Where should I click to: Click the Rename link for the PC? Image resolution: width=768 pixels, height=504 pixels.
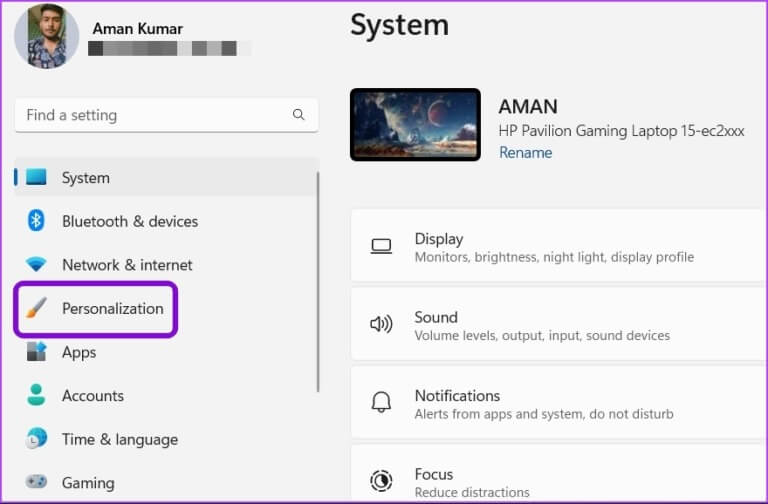[526, 152]
